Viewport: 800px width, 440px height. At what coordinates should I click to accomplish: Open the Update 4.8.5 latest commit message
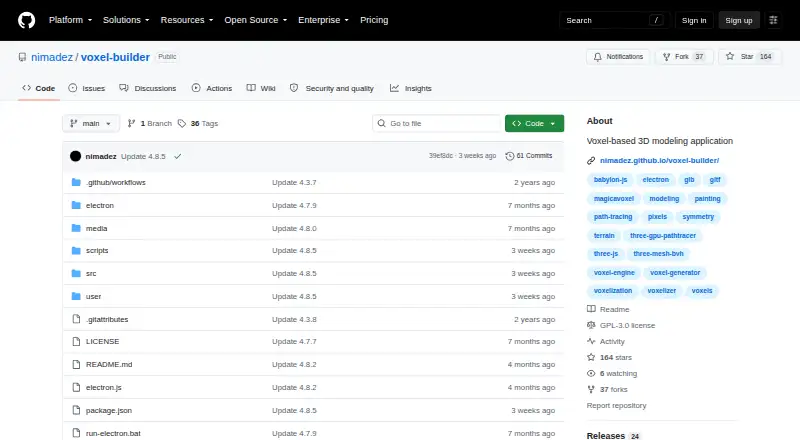tap(143, 156)
